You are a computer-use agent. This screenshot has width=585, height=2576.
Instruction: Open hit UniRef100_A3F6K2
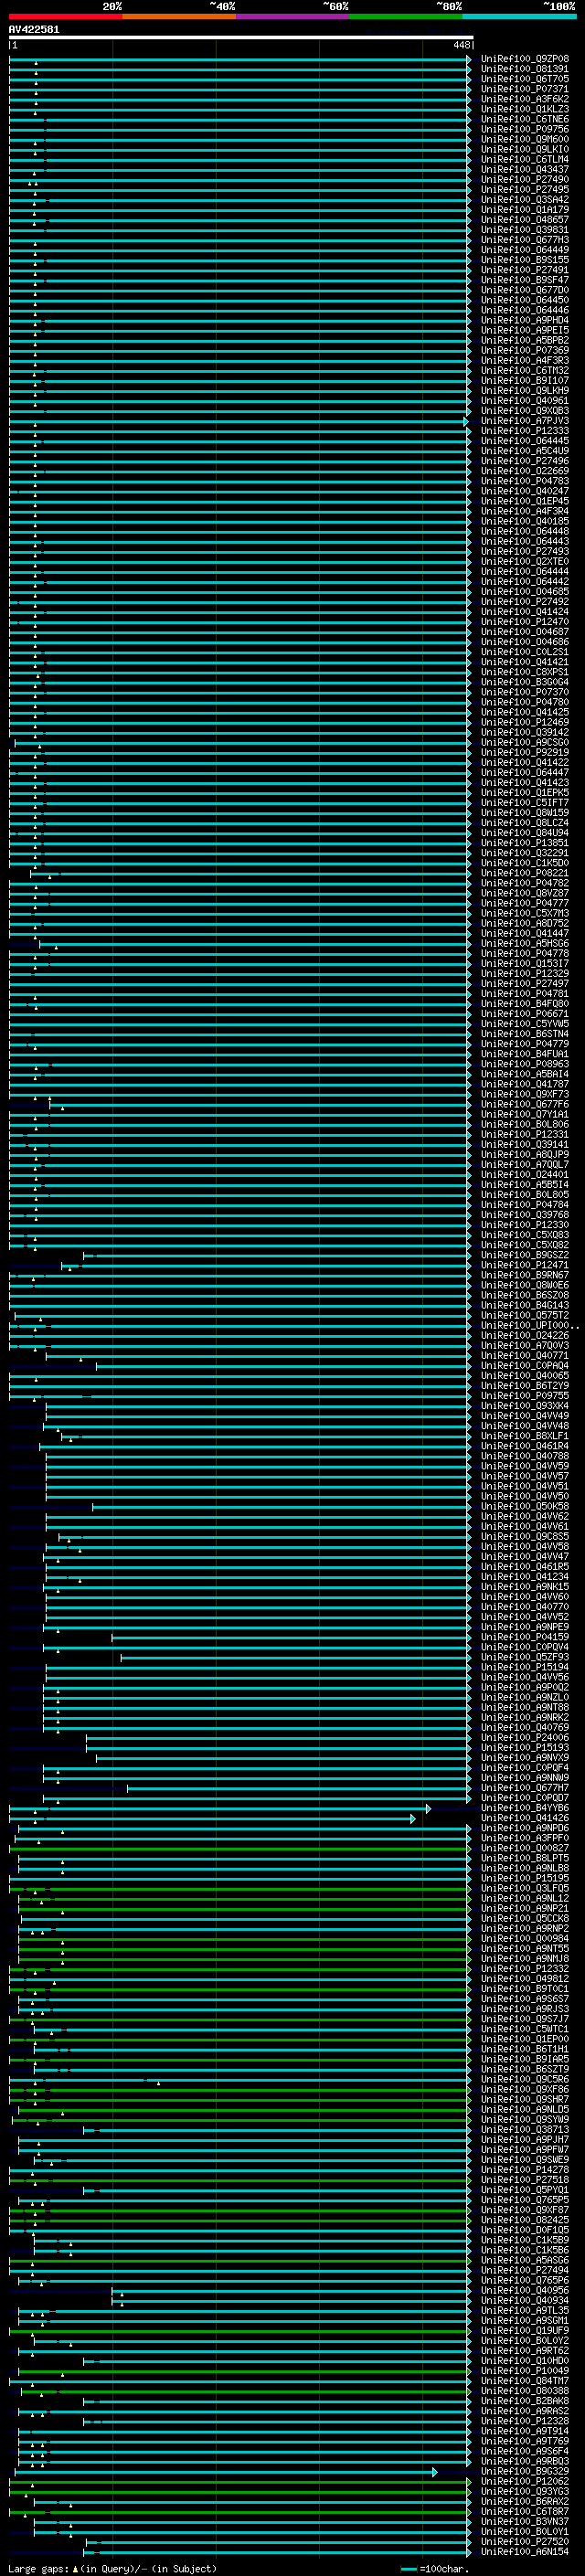[x=525, y=99]
